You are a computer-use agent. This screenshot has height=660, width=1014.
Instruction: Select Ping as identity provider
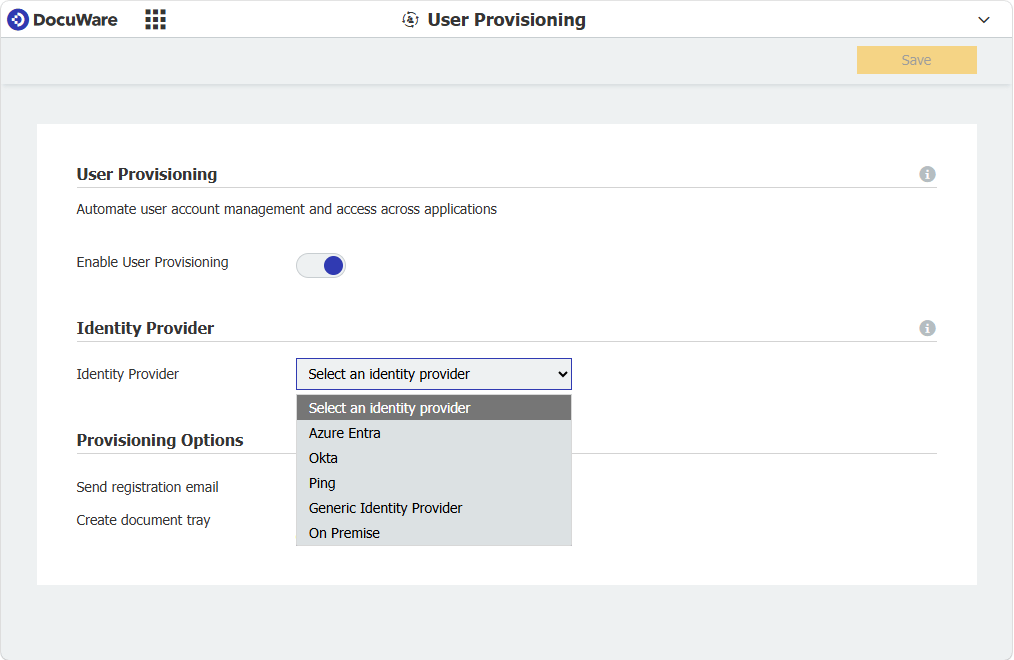[x=434, y=484]
